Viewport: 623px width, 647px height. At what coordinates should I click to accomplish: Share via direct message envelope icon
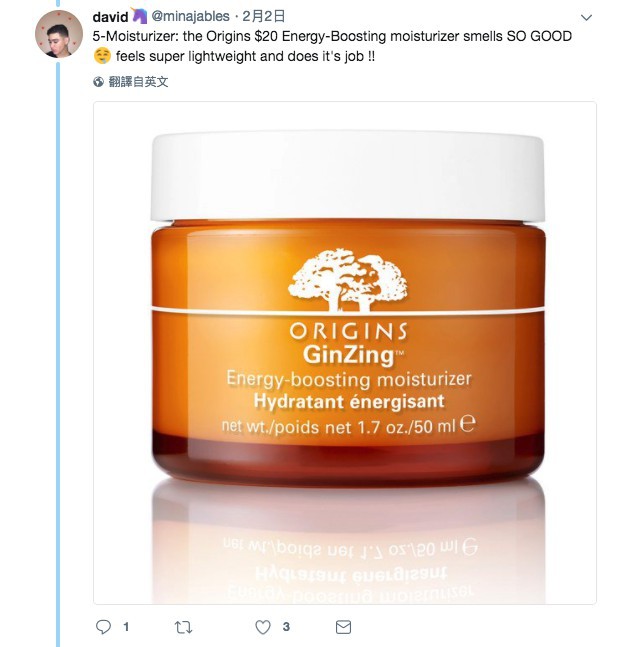(x=343, y=627)
